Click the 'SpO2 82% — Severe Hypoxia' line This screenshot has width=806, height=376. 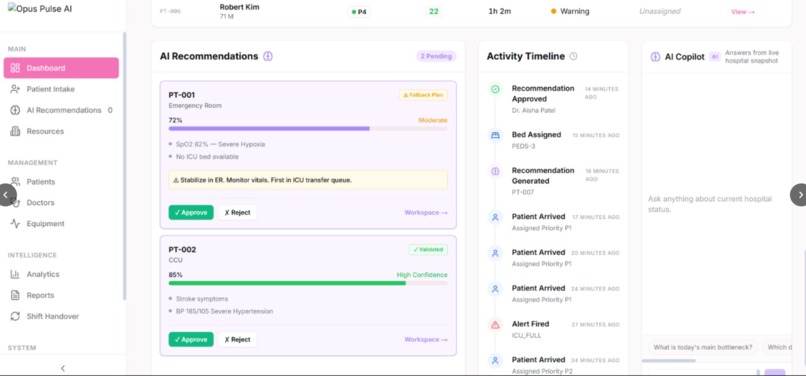pos(221,145)
